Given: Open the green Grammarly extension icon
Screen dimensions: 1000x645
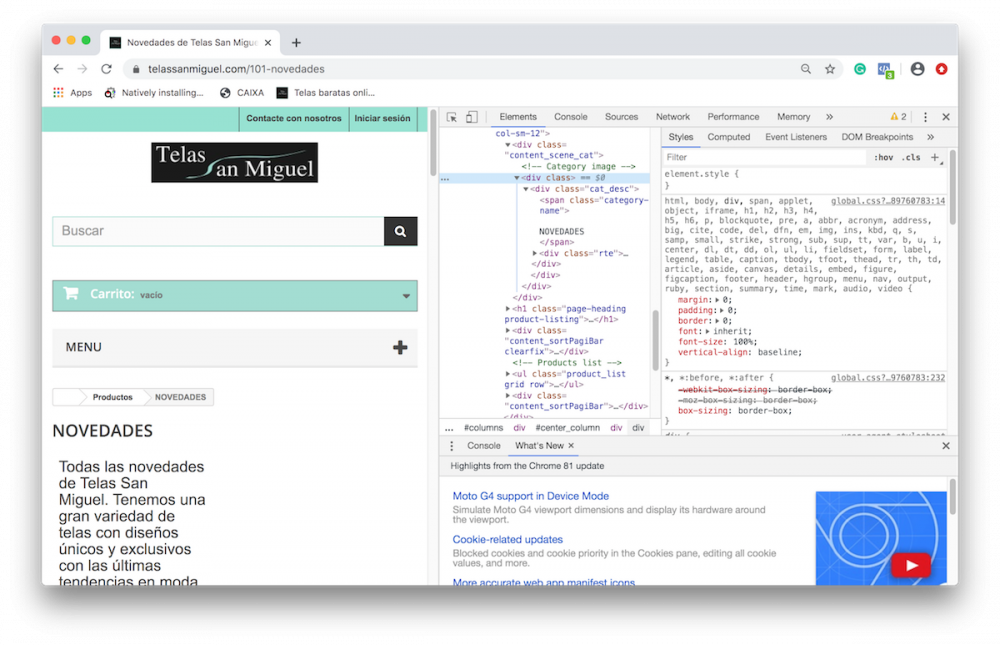Looking at the screenshot, I should tap(860, 69).
